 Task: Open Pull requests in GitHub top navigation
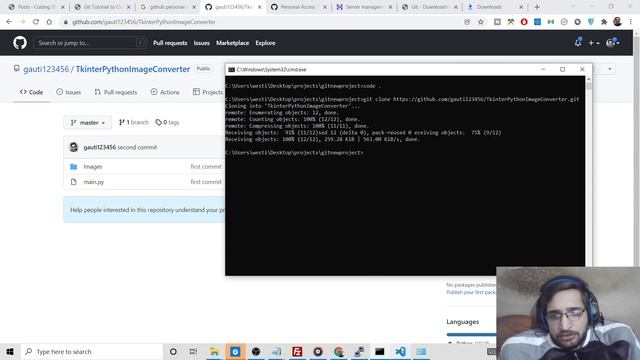170,43
